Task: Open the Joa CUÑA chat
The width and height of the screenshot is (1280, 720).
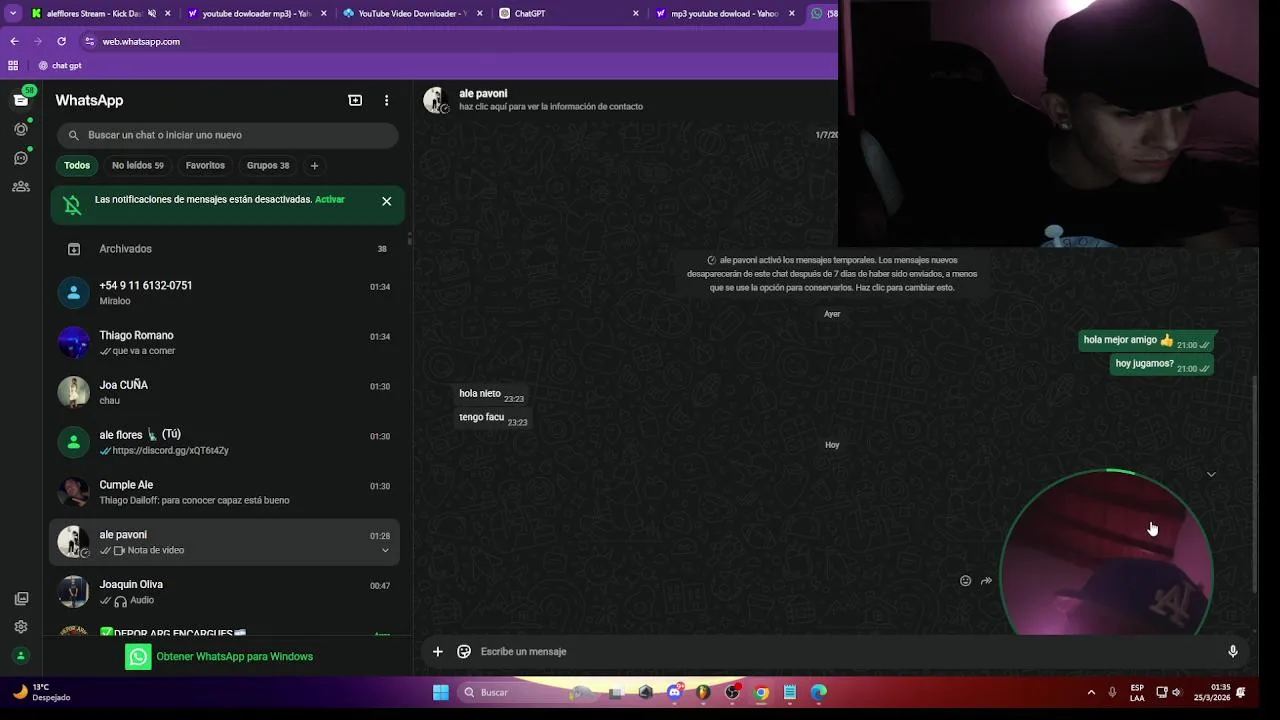Action: [225, 392]
